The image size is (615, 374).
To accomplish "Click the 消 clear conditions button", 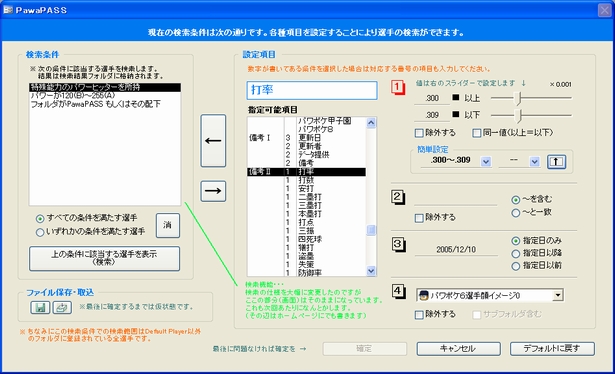I will [167, 225].
